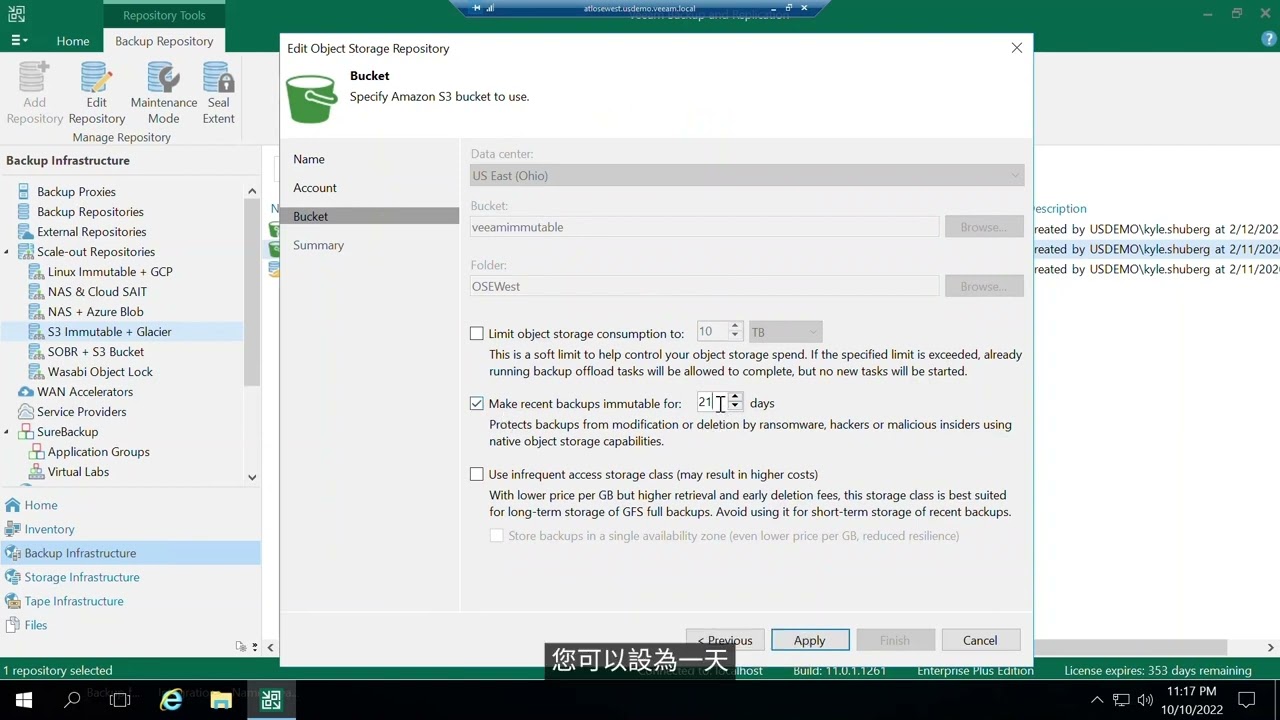
Task: Select S3 Immutable + Glacier repository
Action: pyautogui.click(x=109, y=331)
